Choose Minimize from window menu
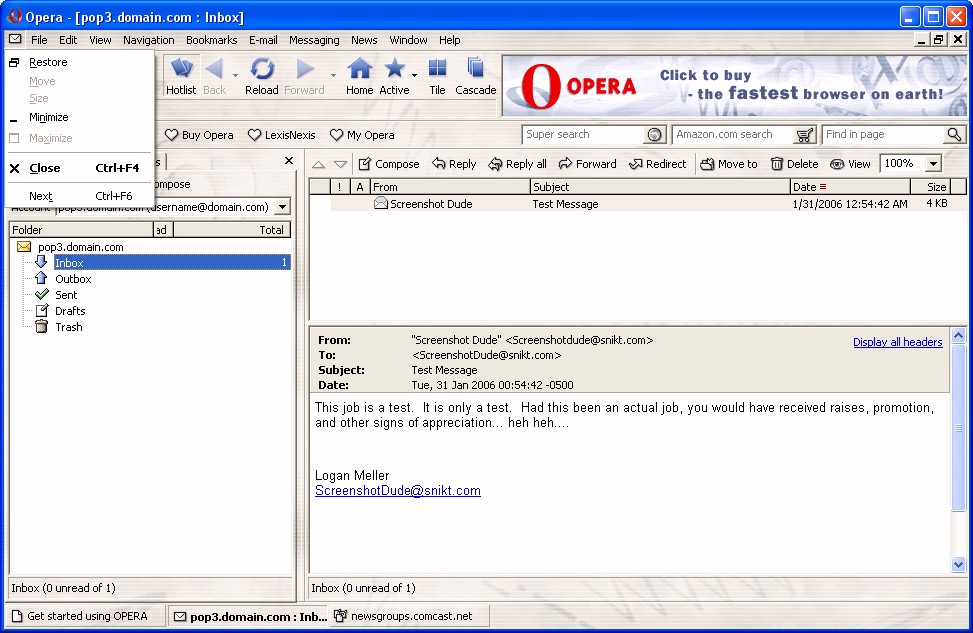Viewport: 973px width, 633px height. 79,117
